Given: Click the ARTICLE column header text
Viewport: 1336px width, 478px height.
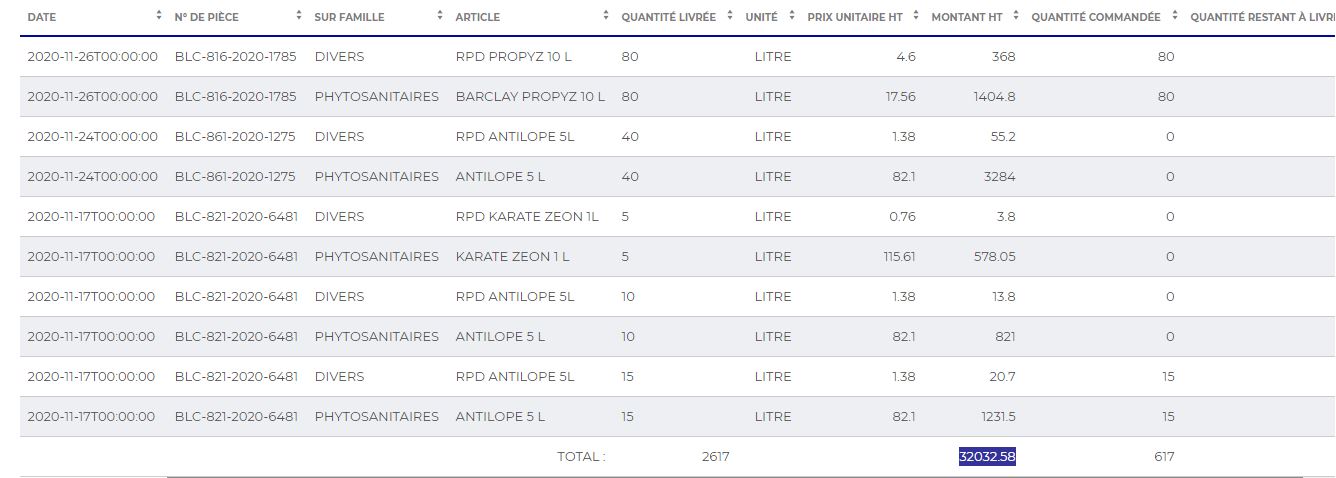Looking at the screenshot, I should (x=477, y=17).
